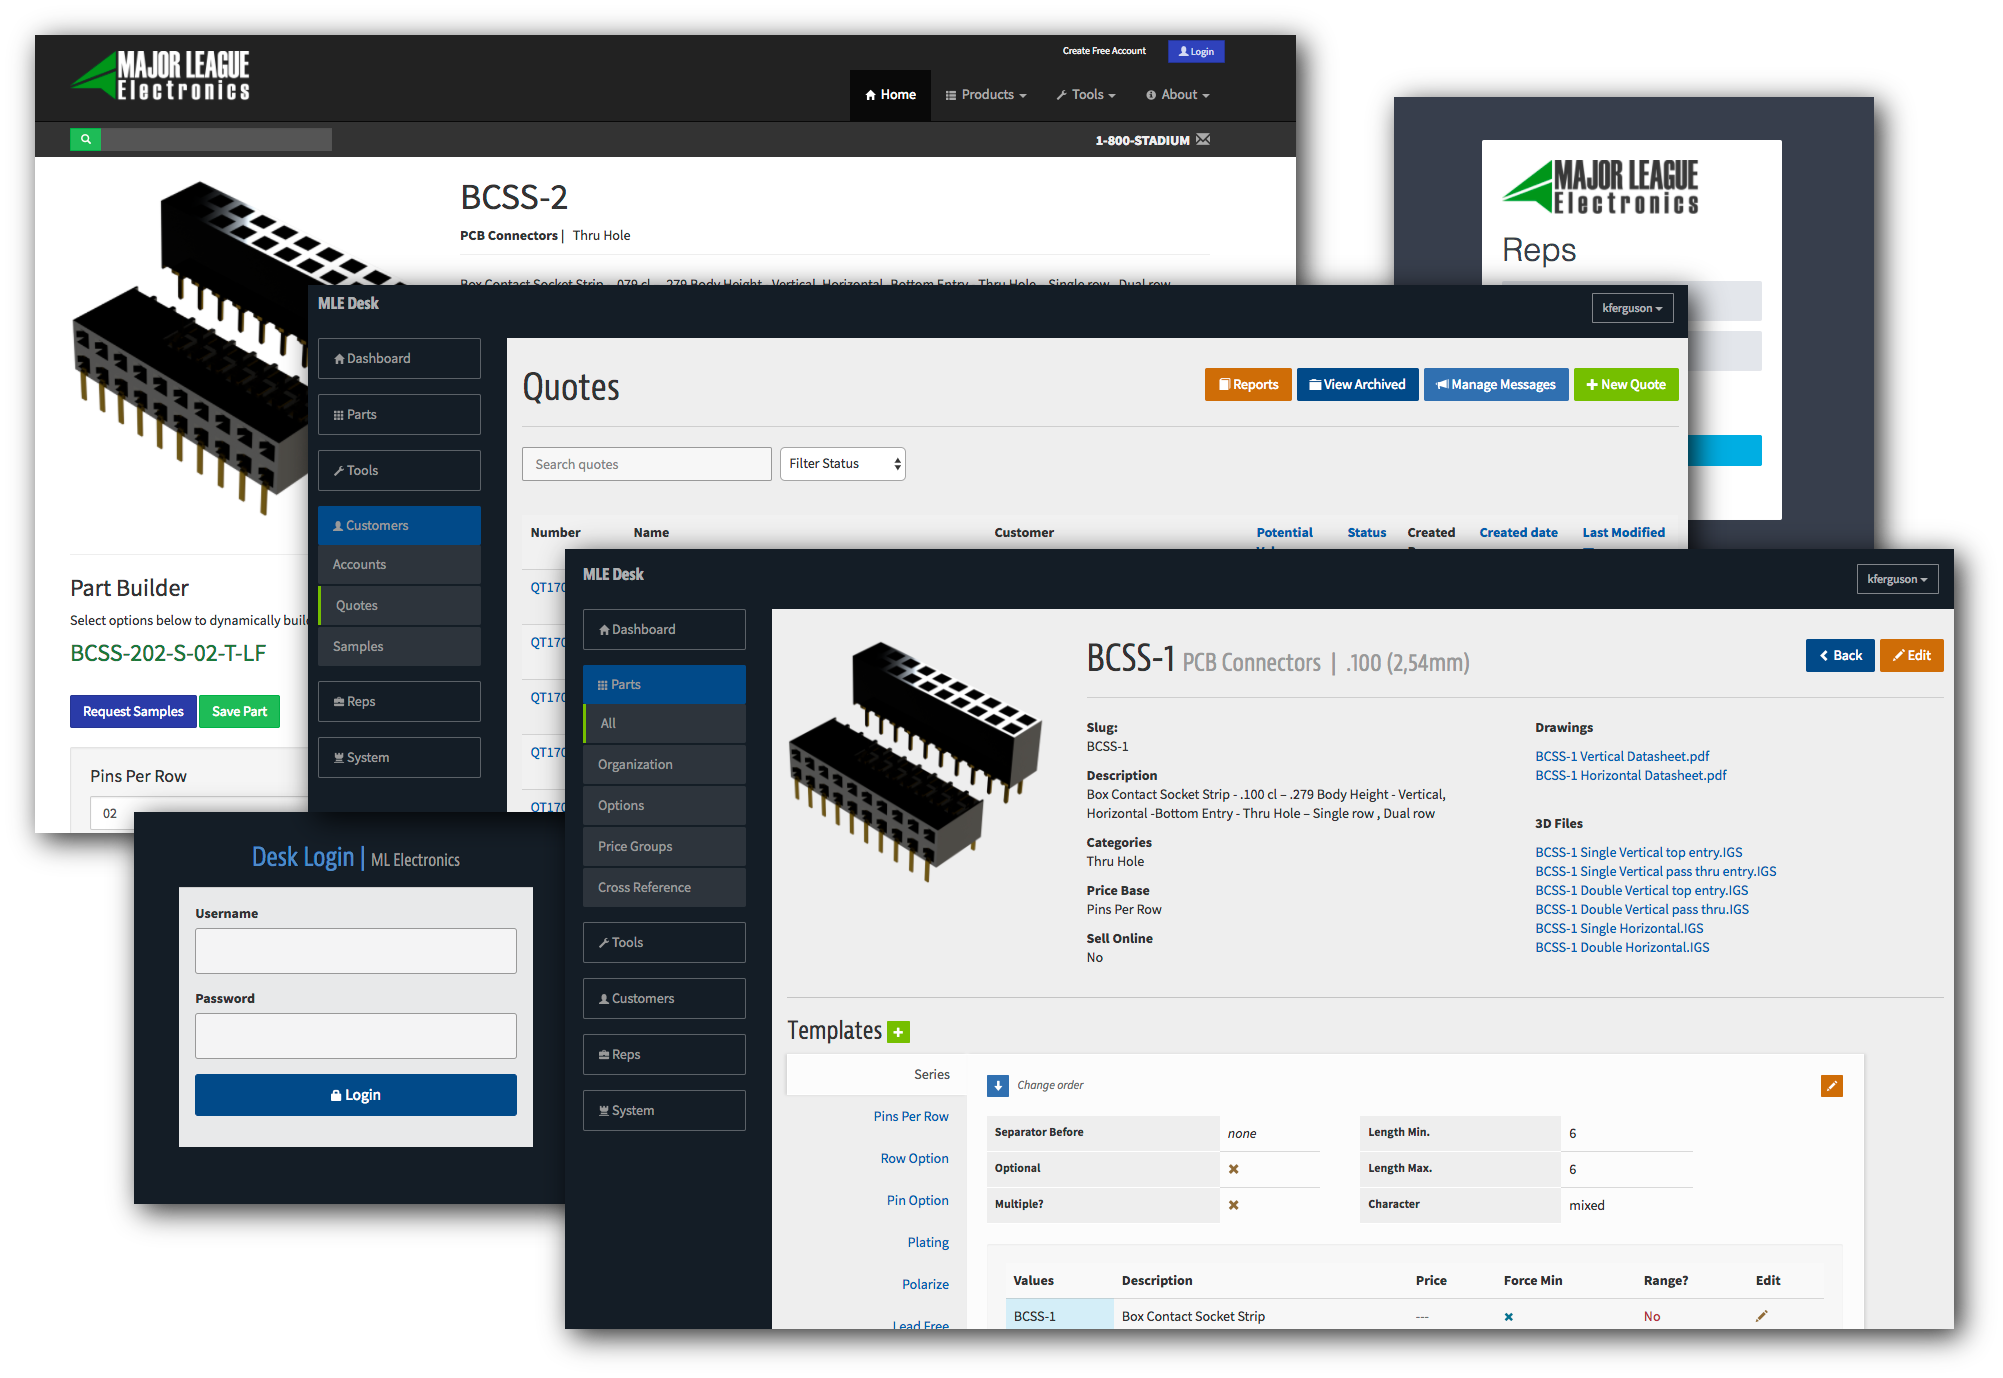Image resolution: width=2003 pixels, height=1378 pixels.
Task: Select Options under Parts
Action: [x=664, y=805]
